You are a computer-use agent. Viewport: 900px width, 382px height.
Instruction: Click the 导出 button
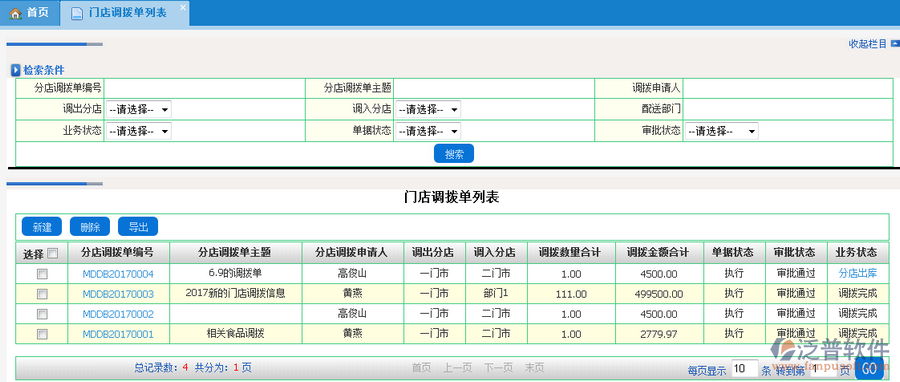click(138, 227)
